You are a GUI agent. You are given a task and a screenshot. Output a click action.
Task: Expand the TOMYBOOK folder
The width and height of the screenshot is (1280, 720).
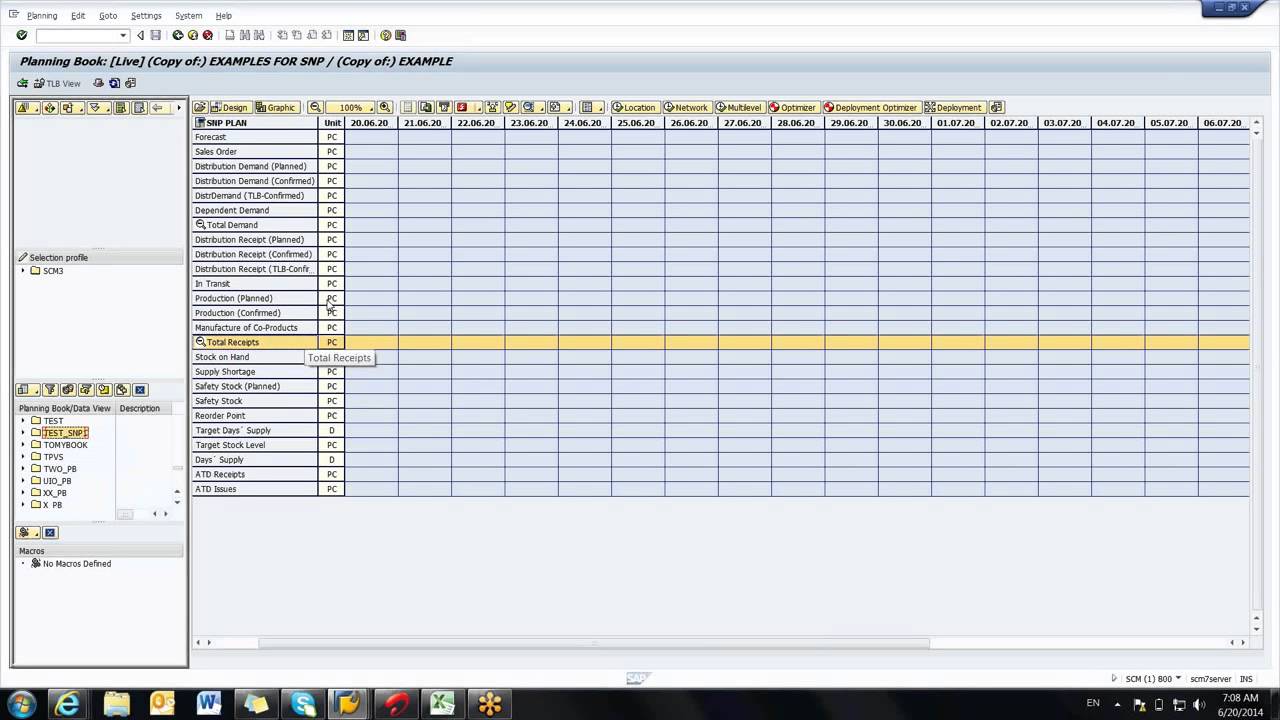pos(23,445)
